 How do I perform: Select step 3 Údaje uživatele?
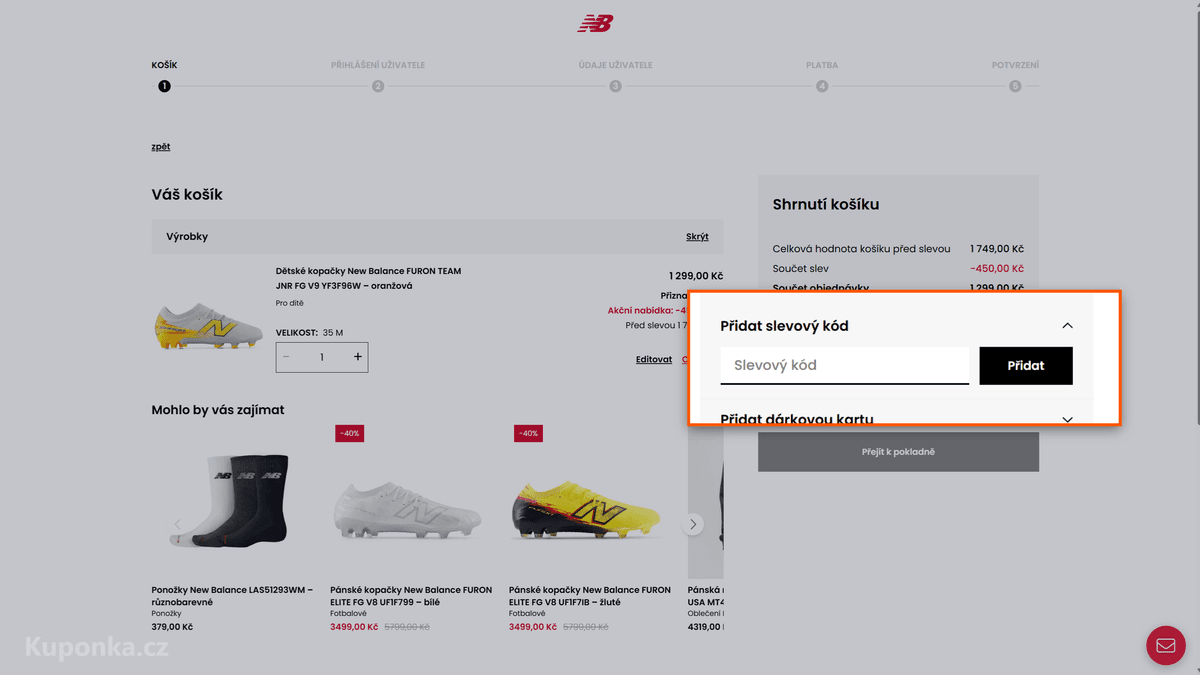[615, 86]
